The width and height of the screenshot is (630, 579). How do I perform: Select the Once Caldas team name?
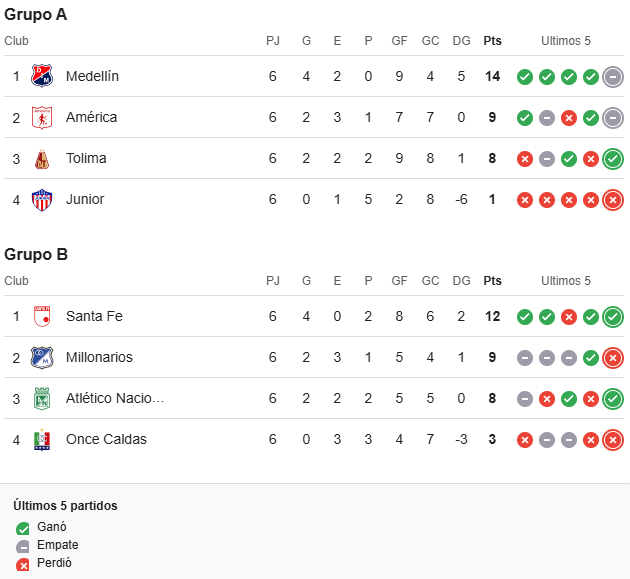coord(106,439)
